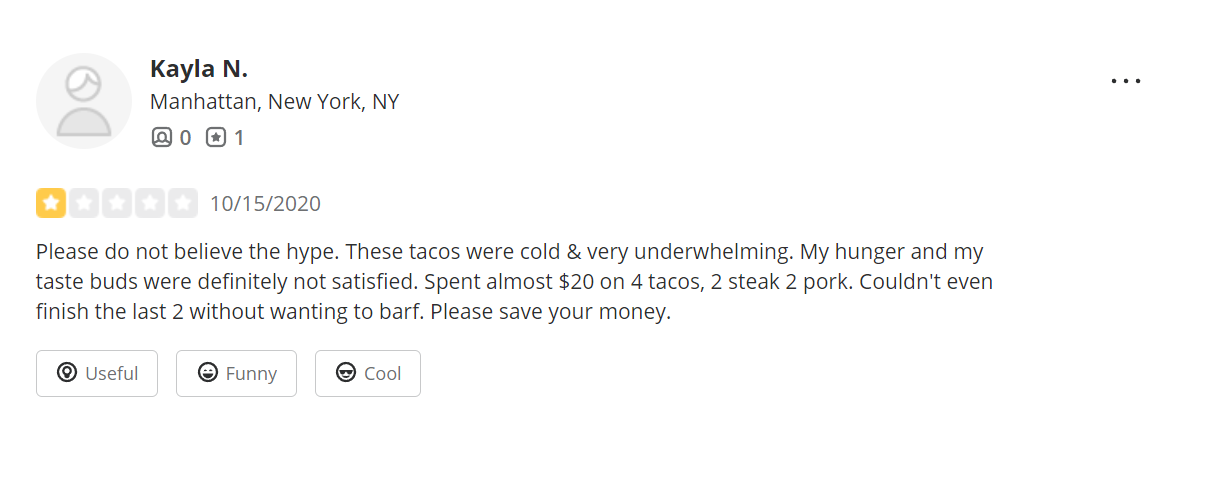
Task: Click the filled first rating star
Action: [x=51, y=204]
